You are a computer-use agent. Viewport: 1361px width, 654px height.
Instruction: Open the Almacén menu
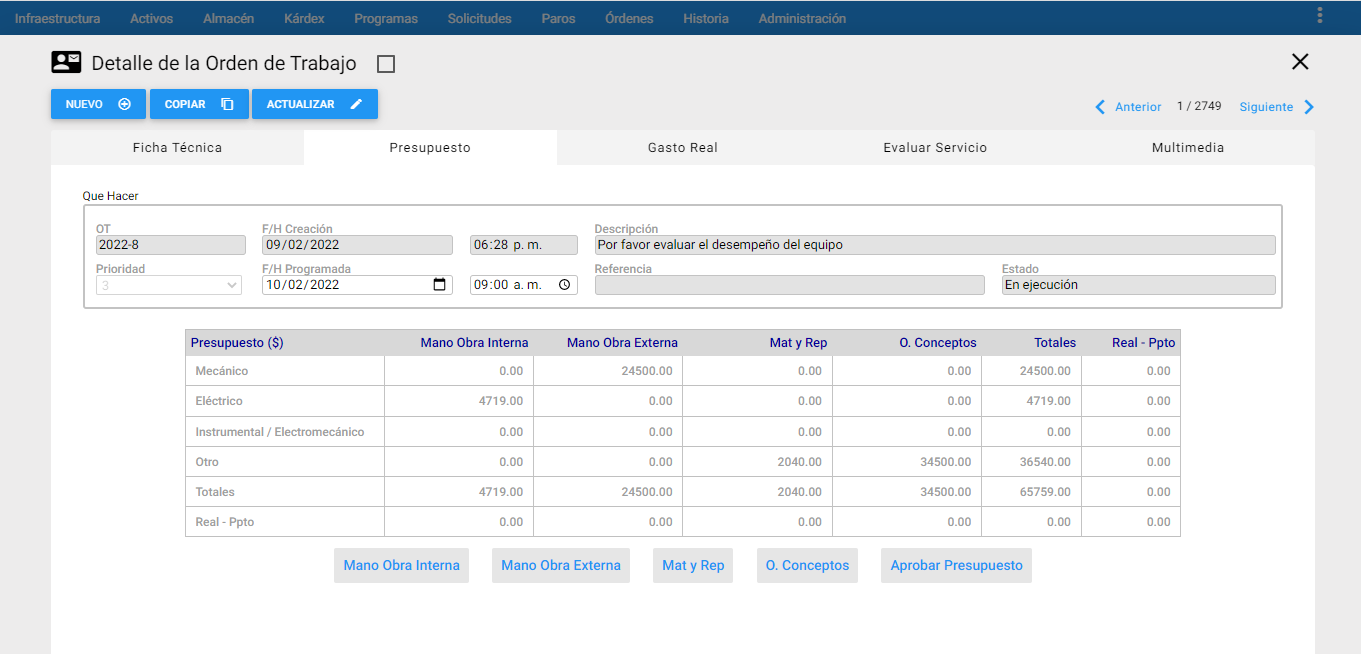tap(228, 18)
